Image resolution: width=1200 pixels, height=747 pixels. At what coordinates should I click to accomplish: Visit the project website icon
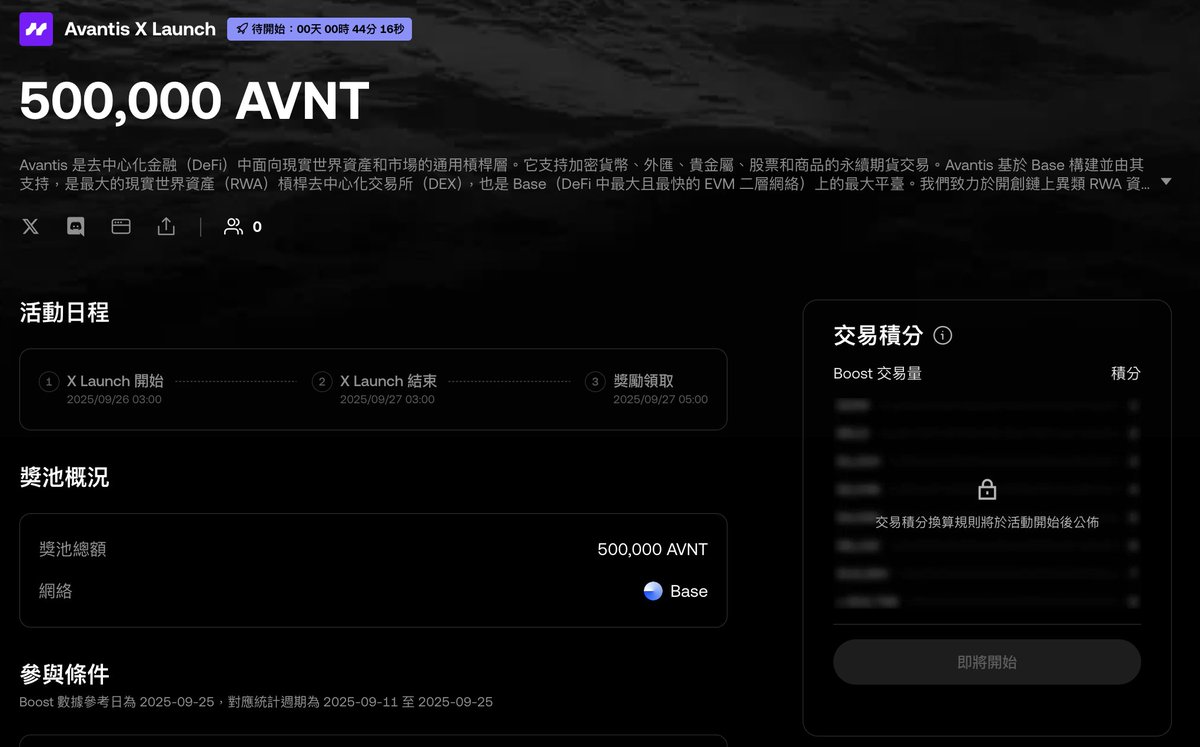coord(120,226)
